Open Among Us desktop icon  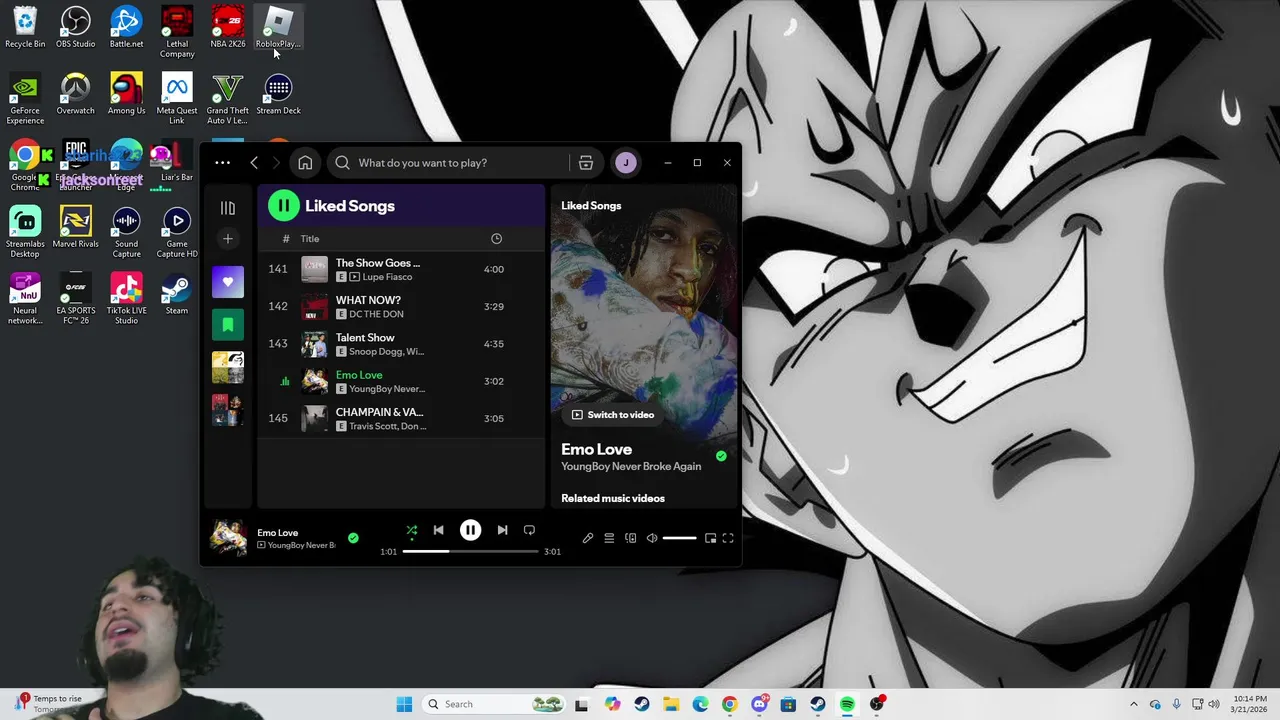126,94
